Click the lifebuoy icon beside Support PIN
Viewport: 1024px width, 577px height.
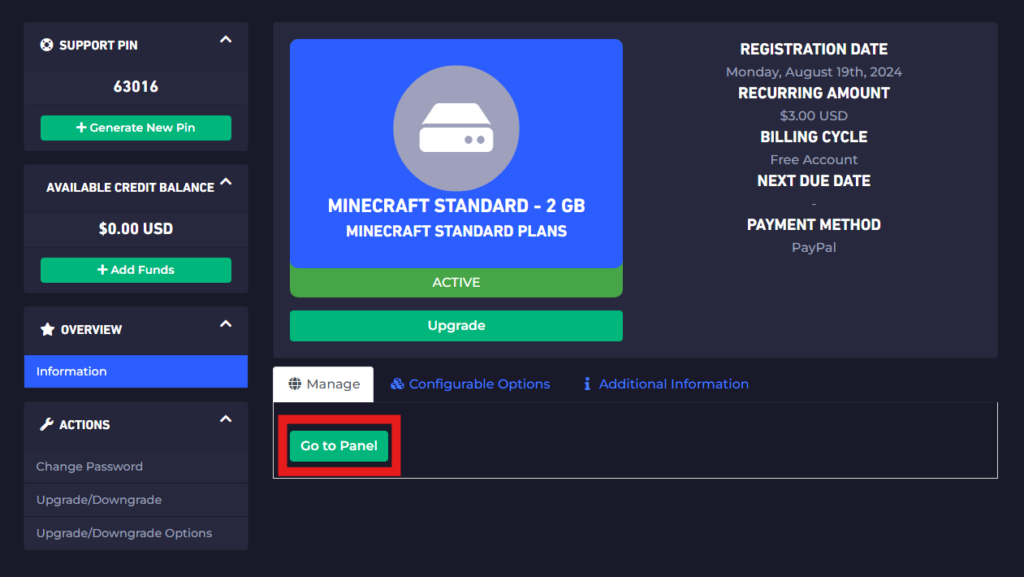pyautogui.click(x=46, y=45)
